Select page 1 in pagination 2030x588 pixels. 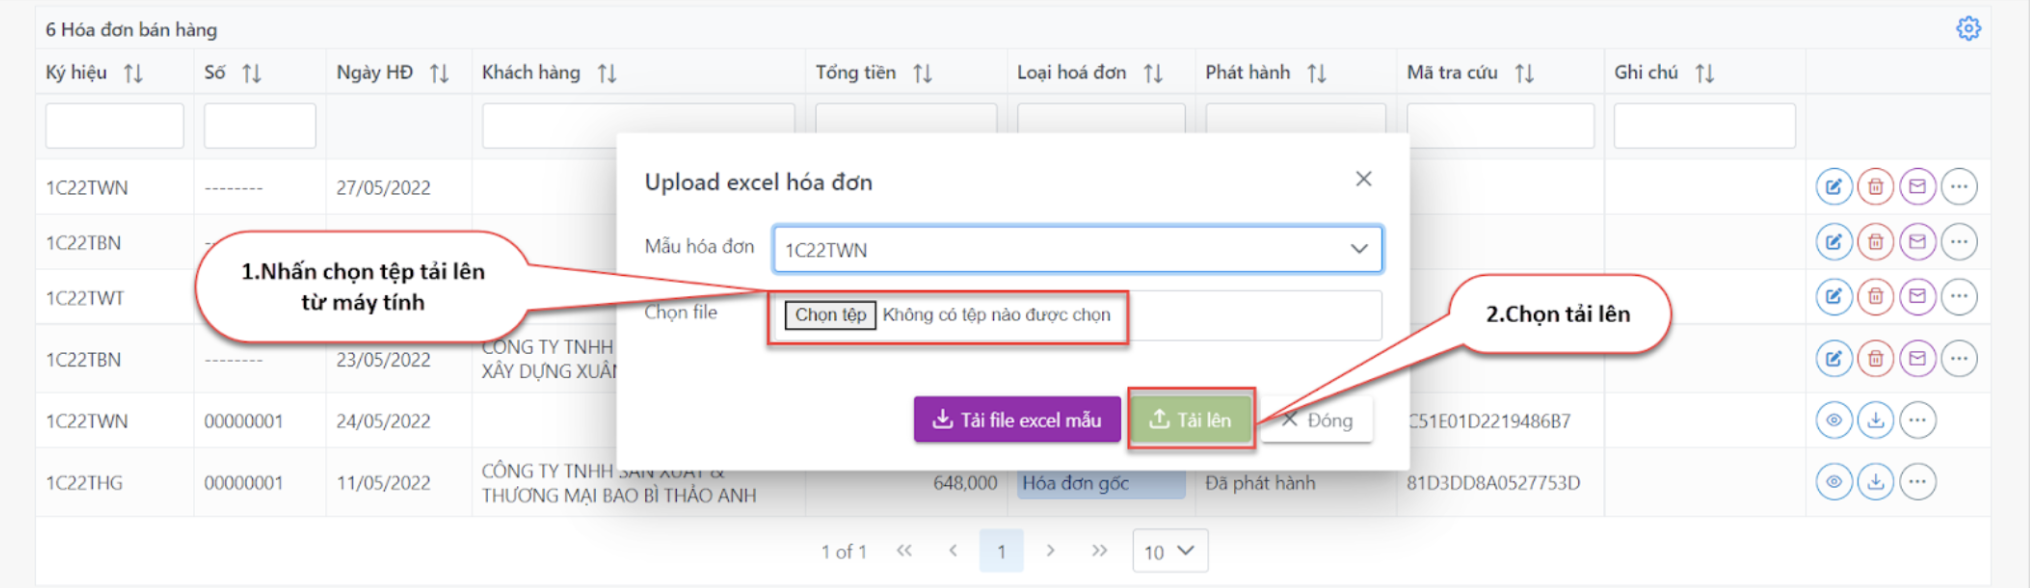point(1001,551)
